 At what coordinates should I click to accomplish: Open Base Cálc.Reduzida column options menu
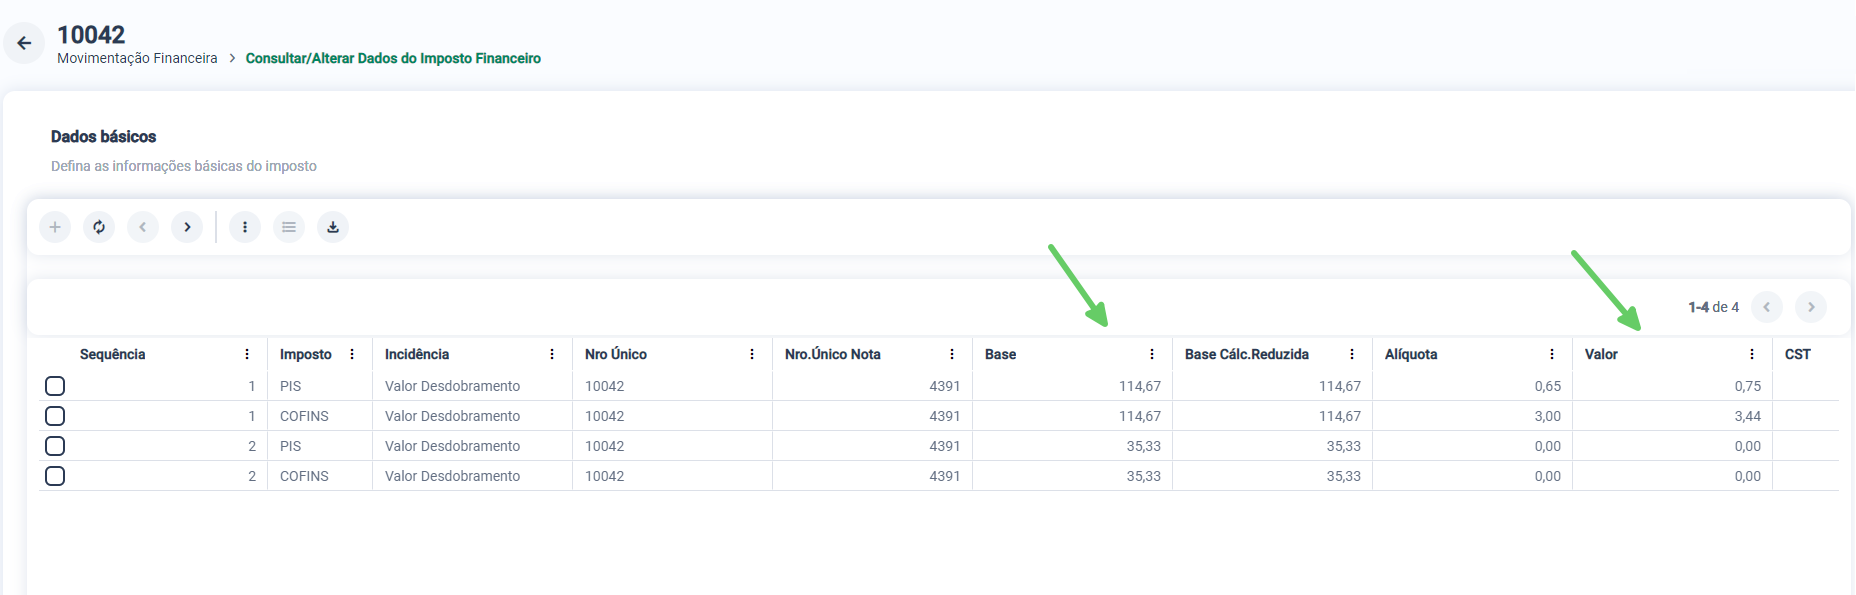1352,354
